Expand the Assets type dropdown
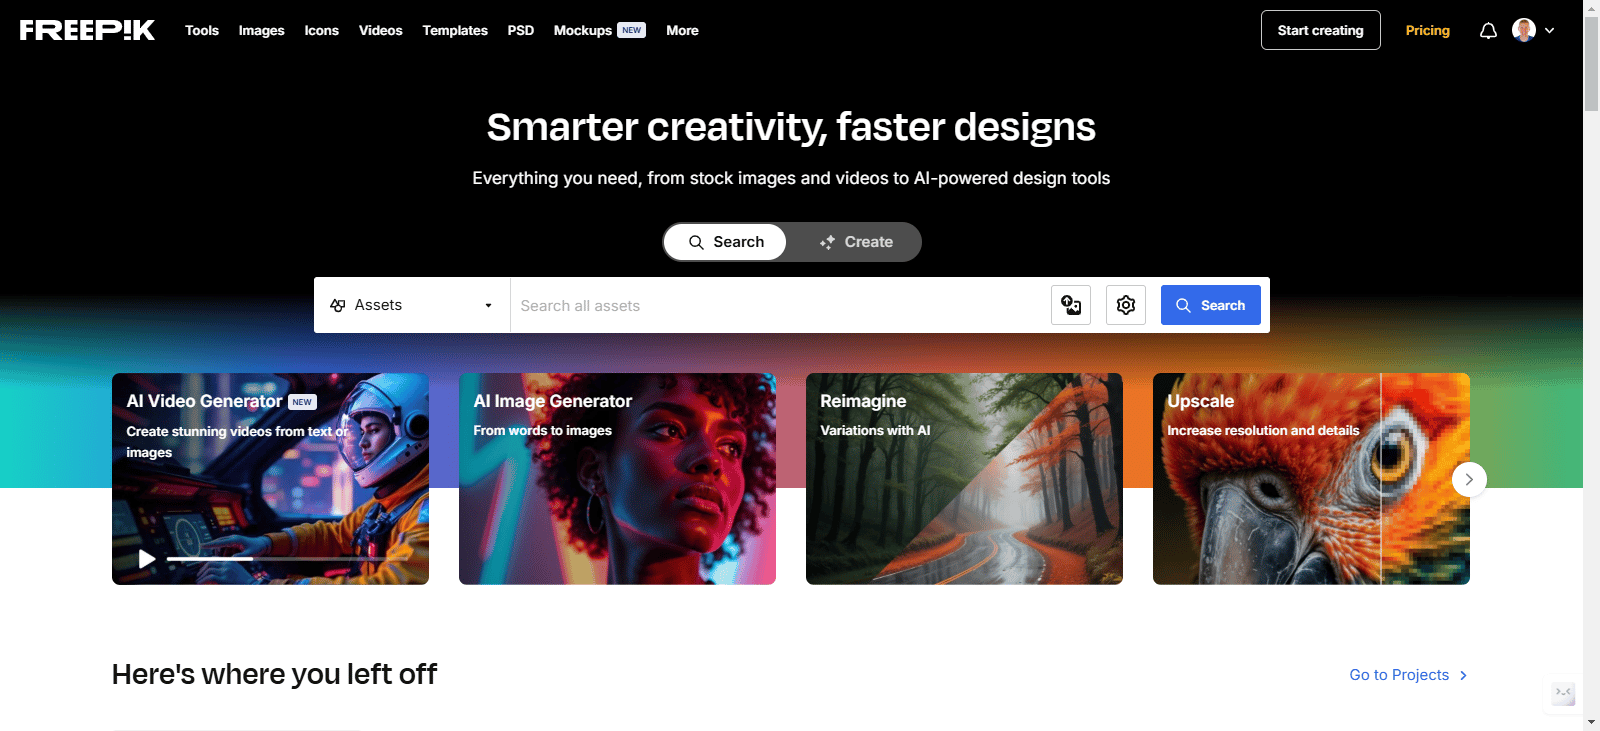The width and height of the screenshot is (1600, 731). coord(412,305)
